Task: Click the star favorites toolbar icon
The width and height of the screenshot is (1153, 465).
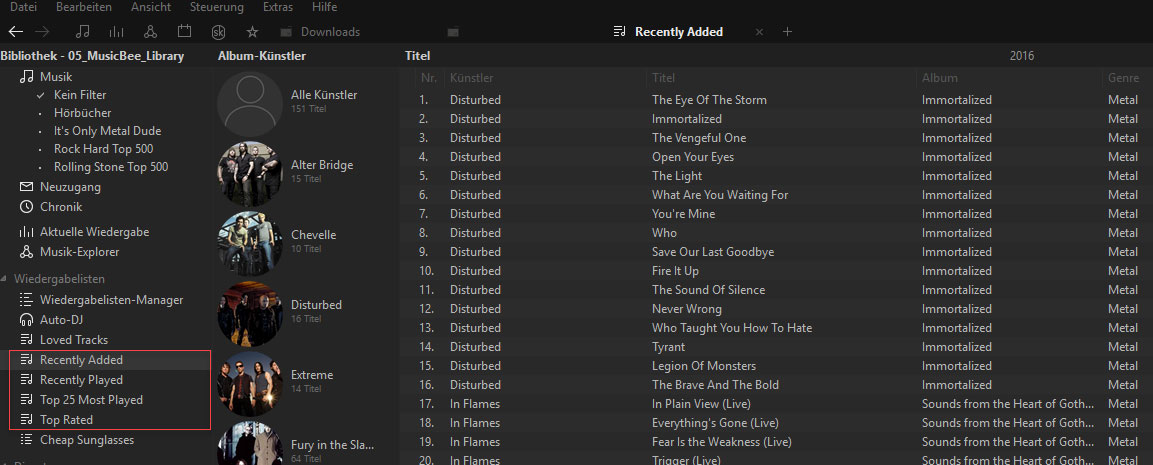Action: pyautogui.click(x=252, y=32)
